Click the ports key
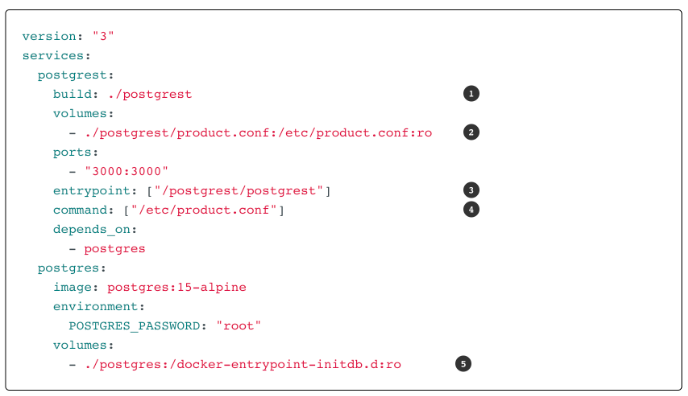The width and height of the screenshot is (688, 396). pyautogui.click(x=72, y=152)
